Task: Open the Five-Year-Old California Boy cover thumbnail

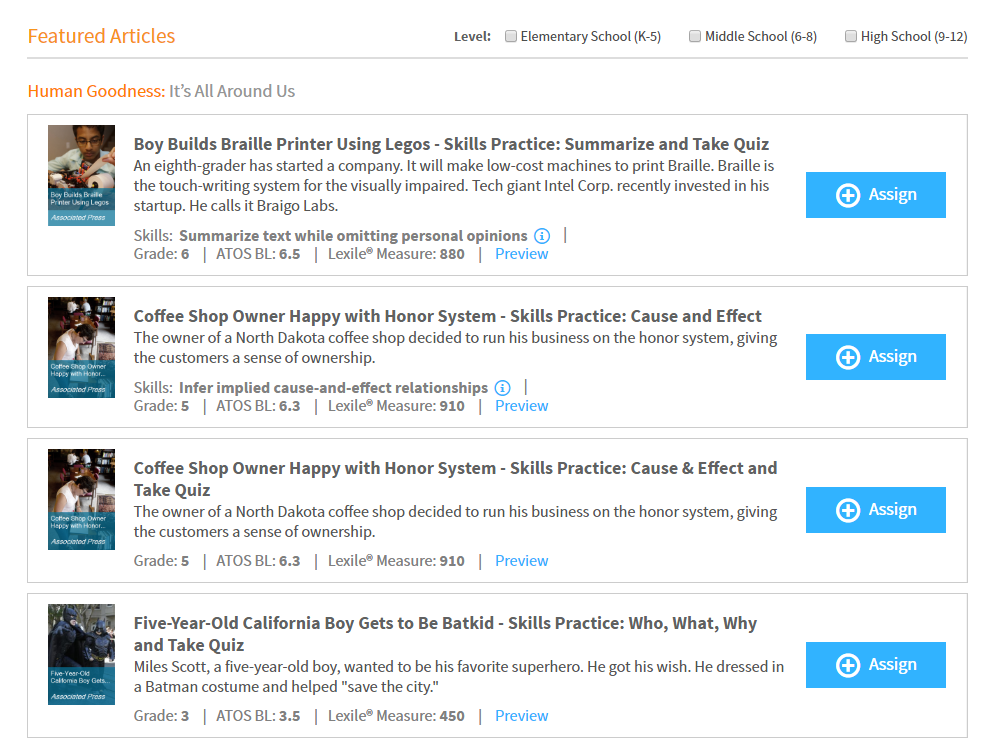Action: tap(81, 655)
